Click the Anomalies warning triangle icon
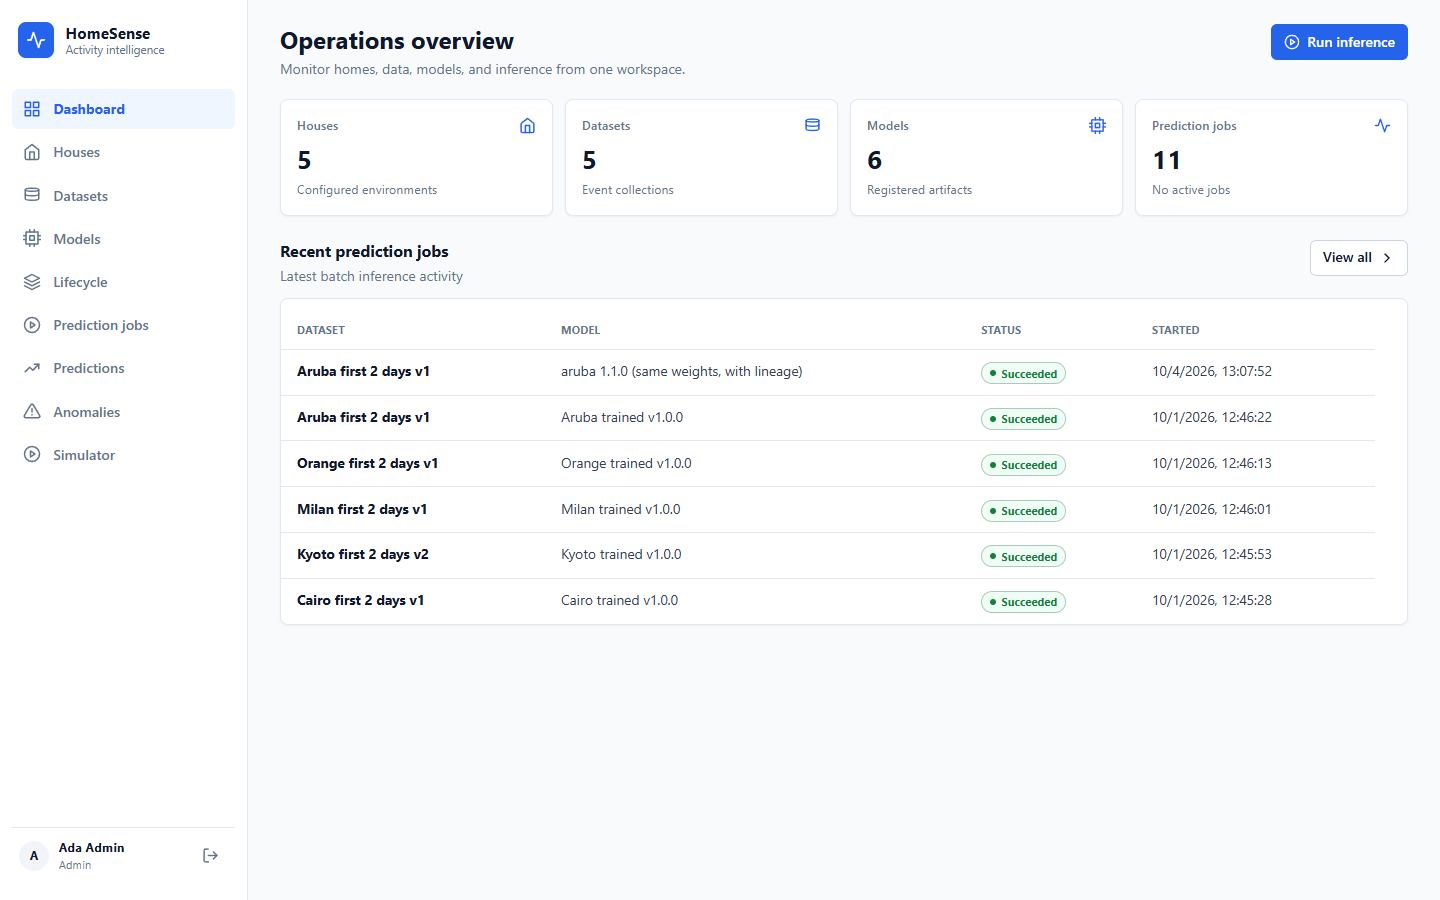Viewport: 1440px width, 900px height. click(32, 412)
